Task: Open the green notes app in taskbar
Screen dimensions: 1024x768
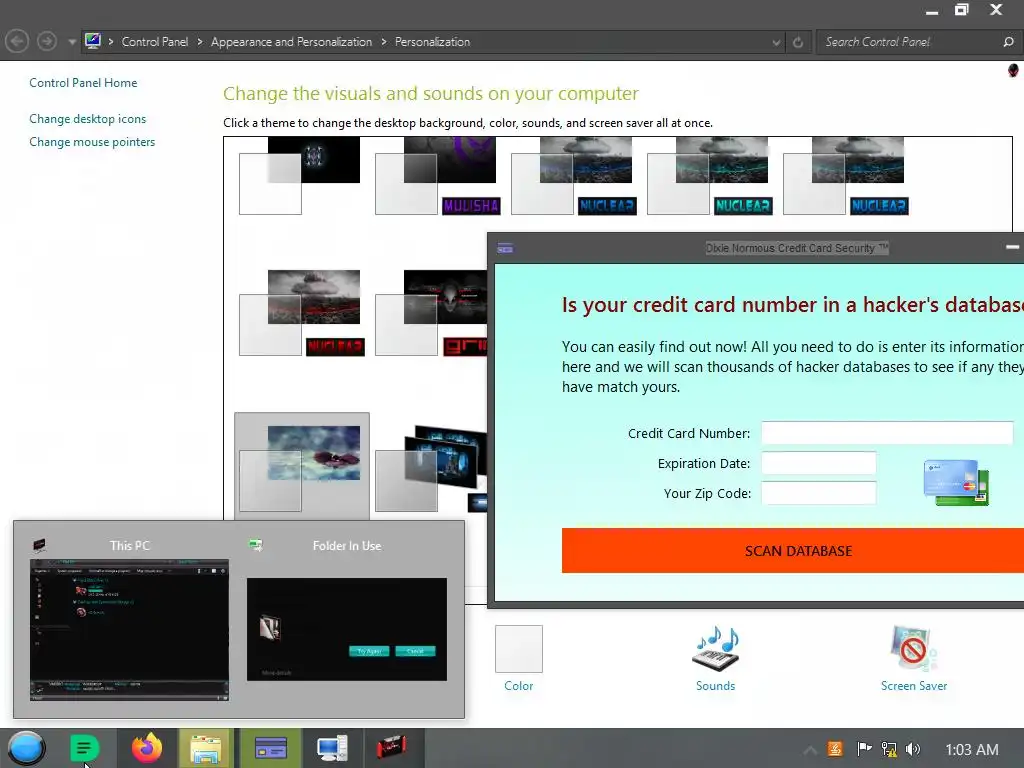Action: tap(84, 748)
